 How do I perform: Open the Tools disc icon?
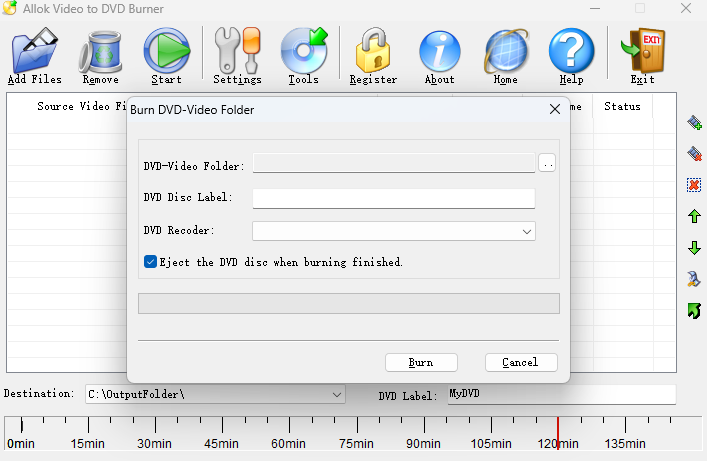point(303,50)
